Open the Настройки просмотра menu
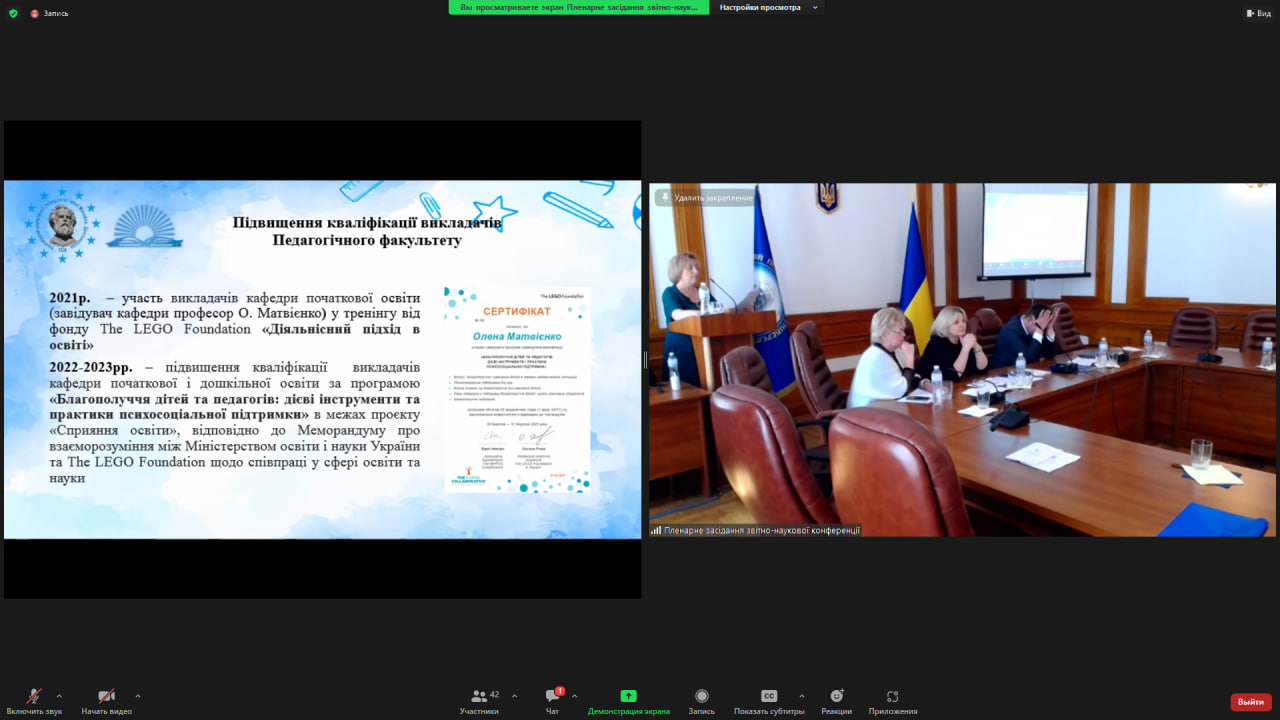 767,7
